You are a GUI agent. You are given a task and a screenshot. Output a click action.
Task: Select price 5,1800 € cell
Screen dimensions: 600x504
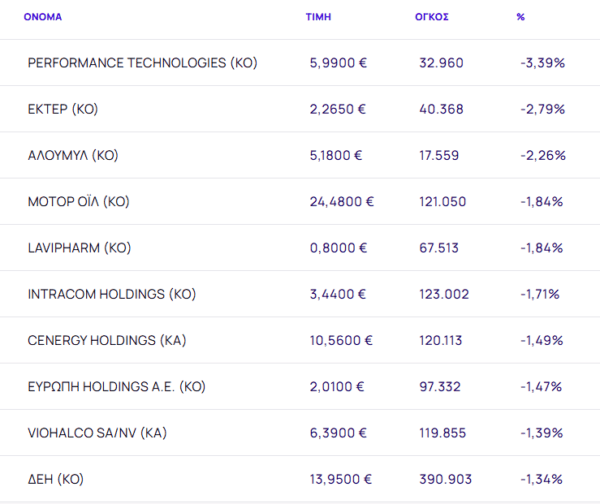coord(336,155)
